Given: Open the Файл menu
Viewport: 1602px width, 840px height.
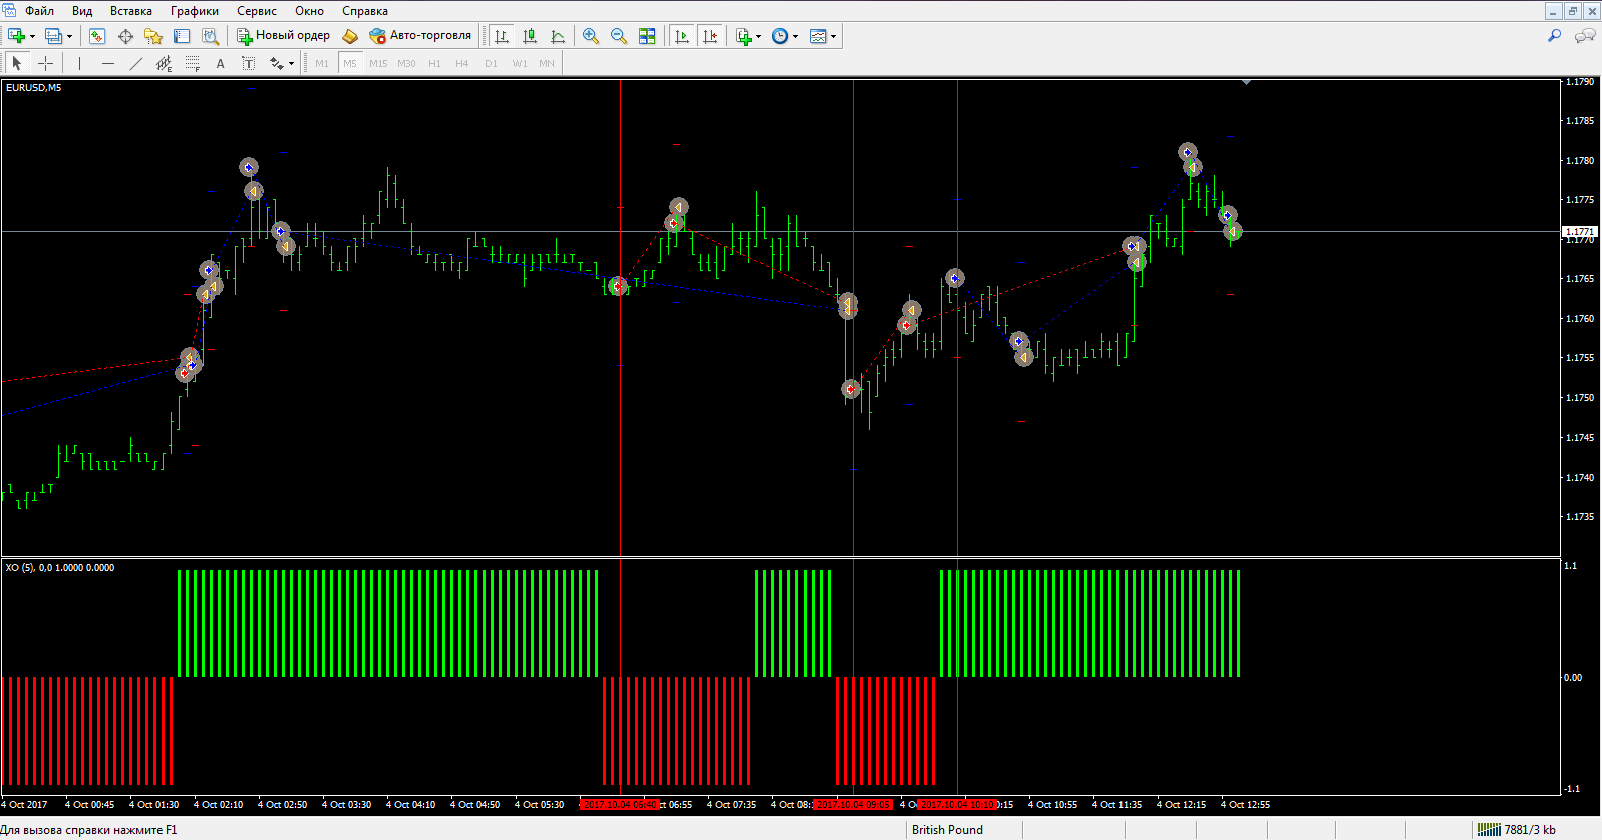Looking at the screenshot, I should click(x=40, y=11).
